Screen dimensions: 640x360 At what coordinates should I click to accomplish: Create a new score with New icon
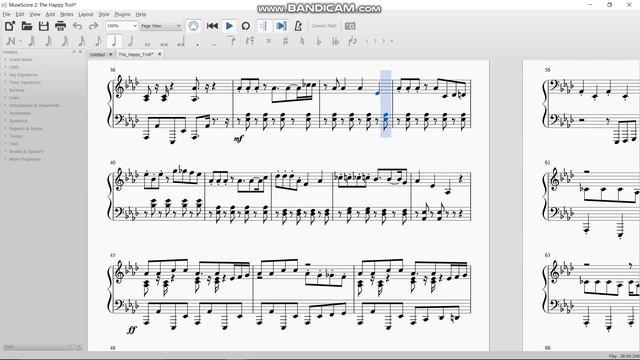pos(10,26)
